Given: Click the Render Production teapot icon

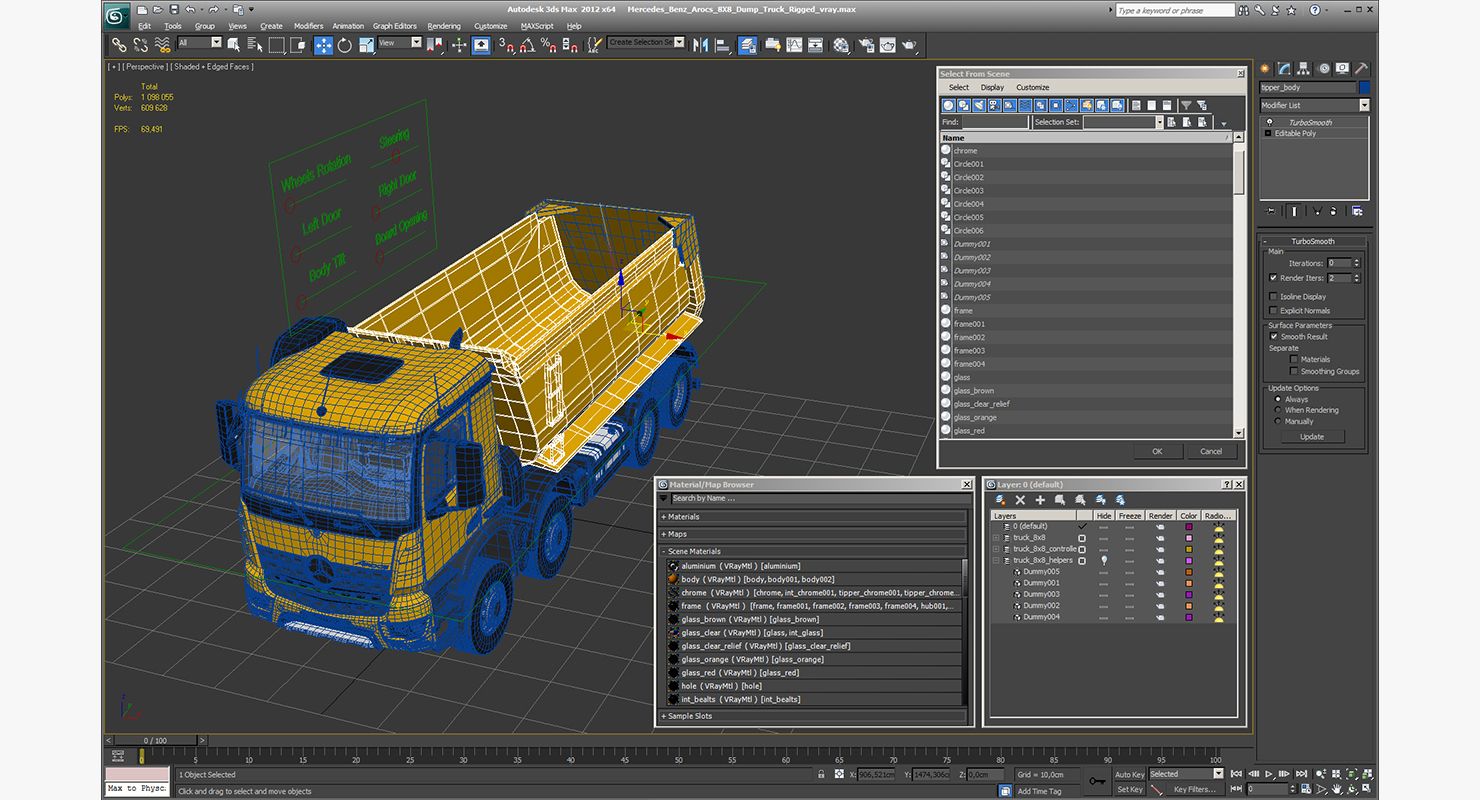Looking at the screenshot, I should click(908, 45).
